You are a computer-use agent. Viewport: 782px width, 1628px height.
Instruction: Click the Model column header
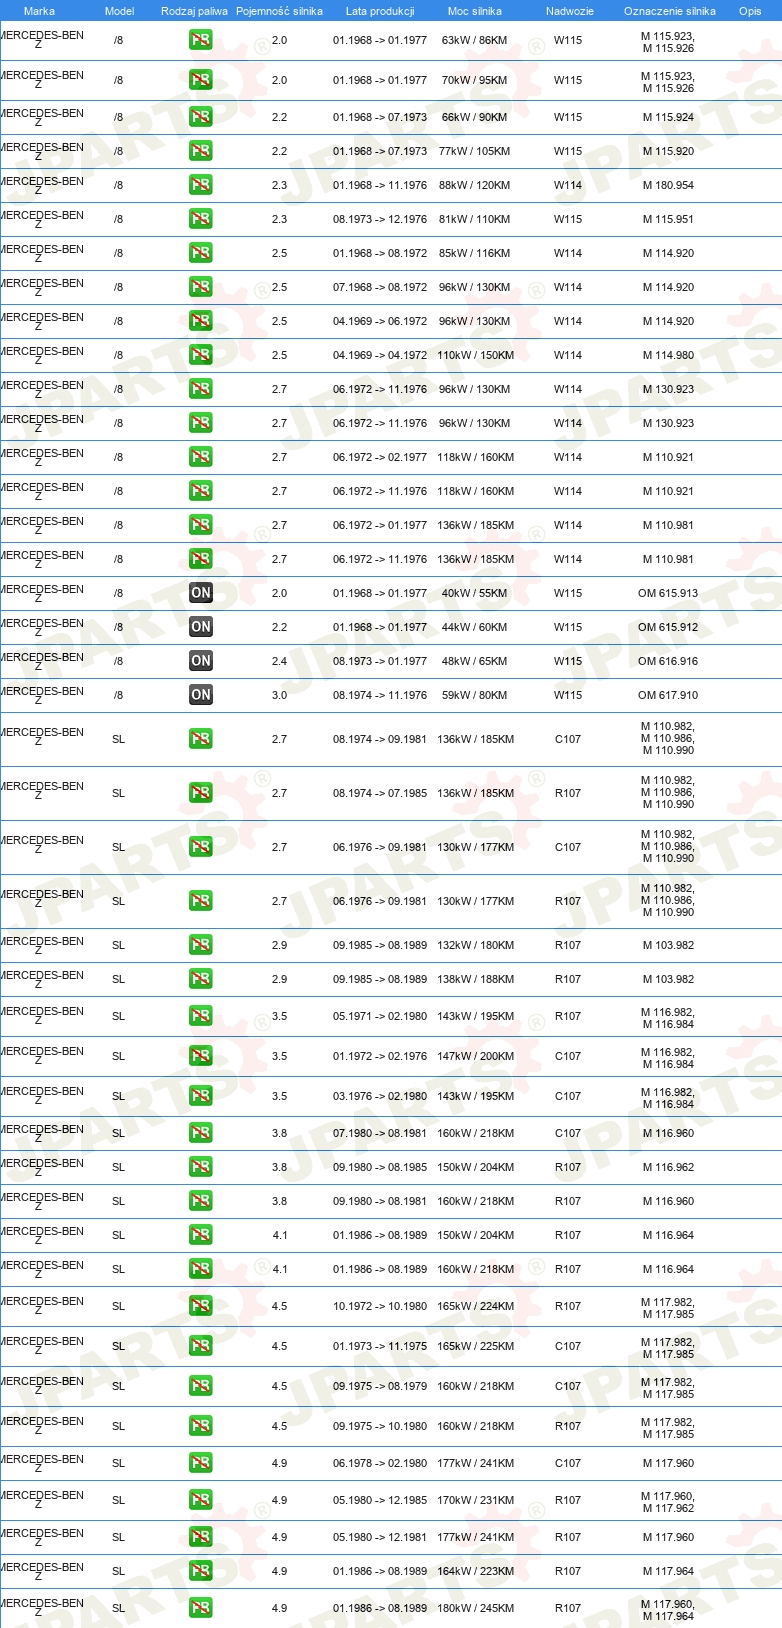(x=119, y=11)
